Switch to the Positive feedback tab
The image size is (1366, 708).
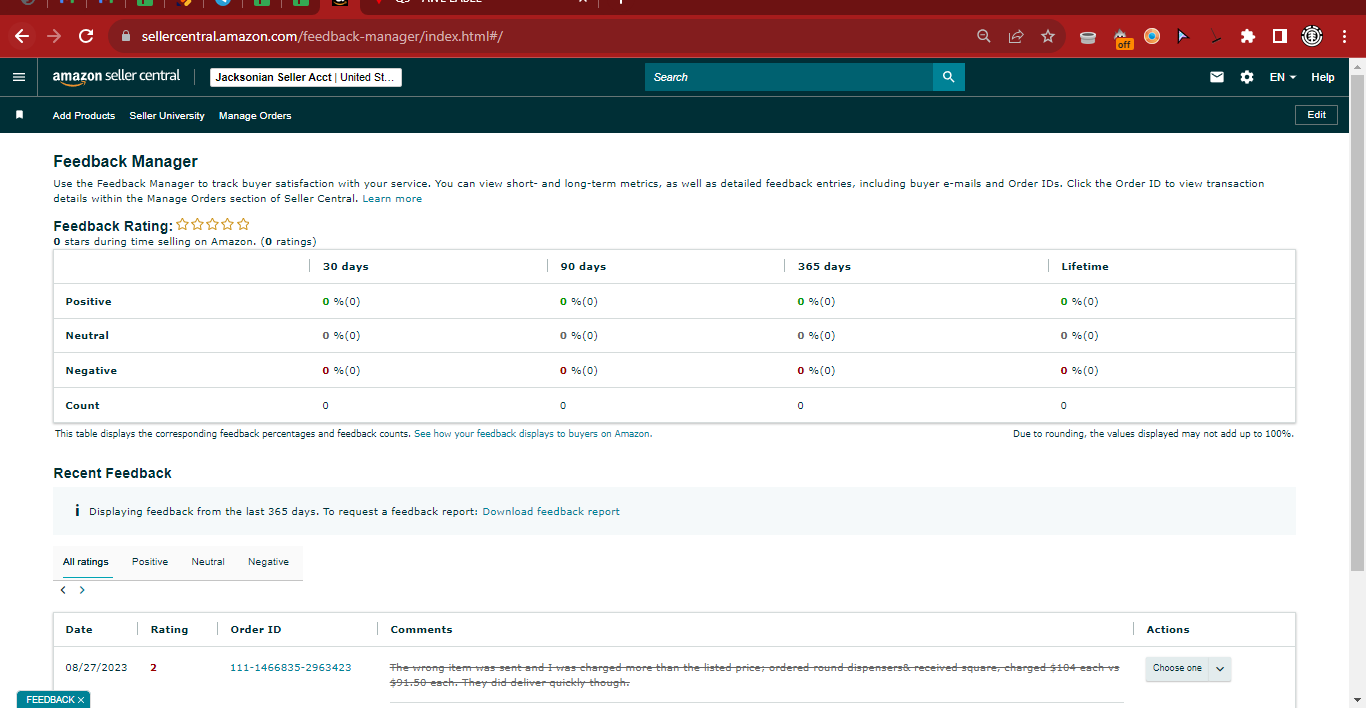point(150,562)
